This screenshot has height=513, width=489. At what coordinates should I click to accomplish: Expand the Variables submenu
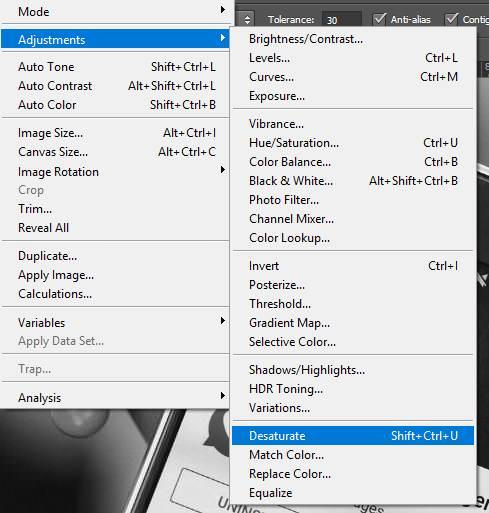(115, 322)
